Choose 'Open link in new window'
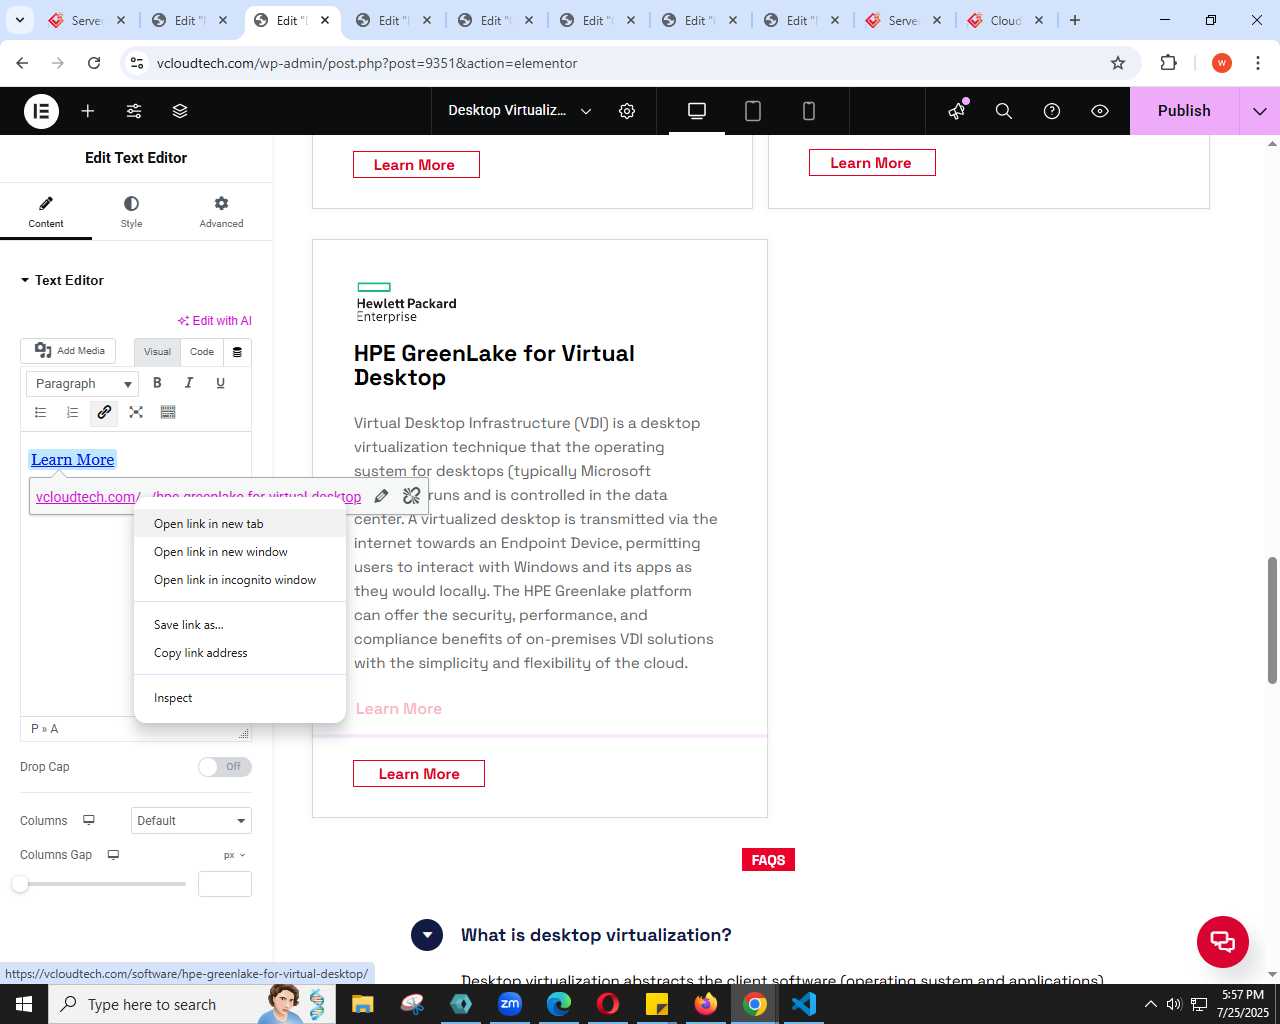 coord(240,552)
